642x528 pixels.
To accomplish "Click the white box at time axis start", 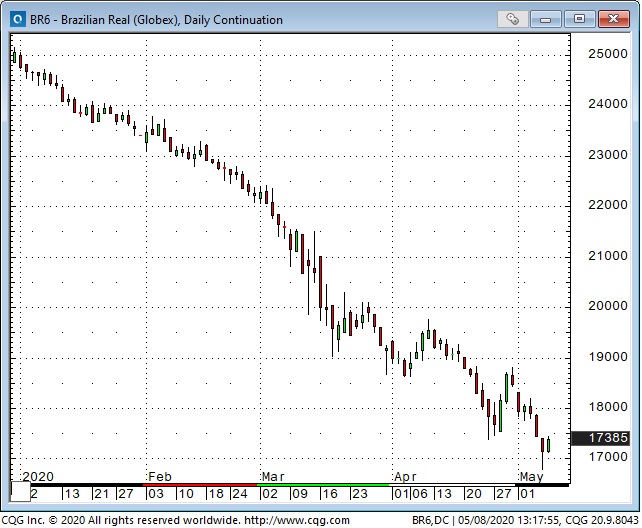I will [20, 492].
